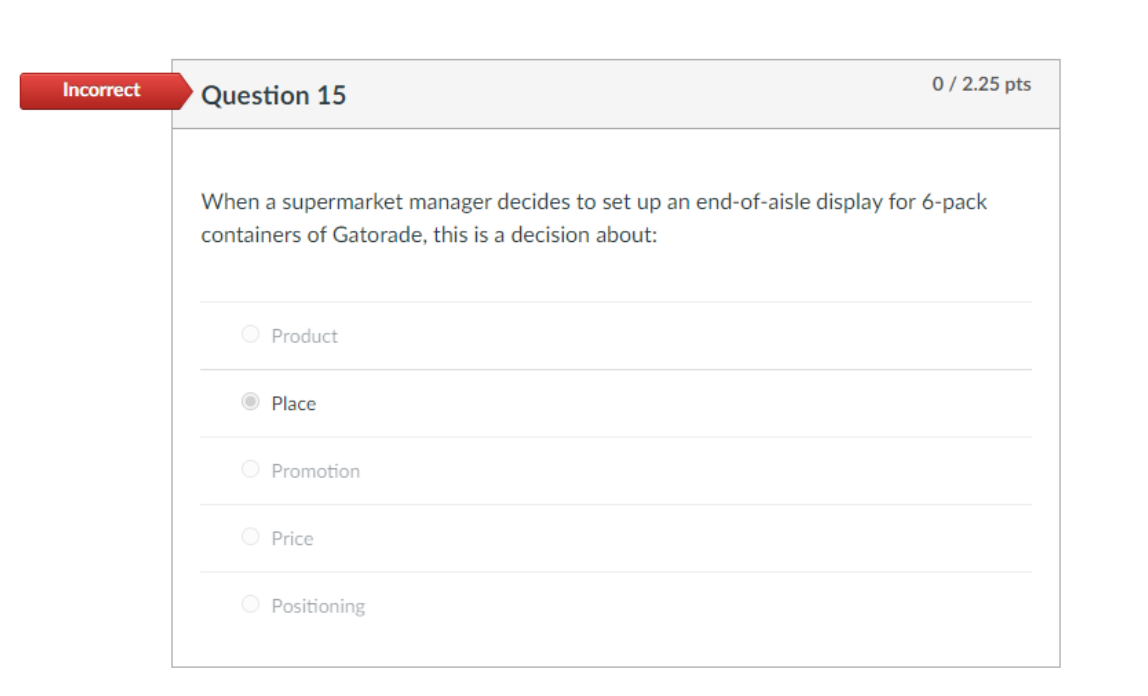Click the "Promotion" answer label text

315,471
